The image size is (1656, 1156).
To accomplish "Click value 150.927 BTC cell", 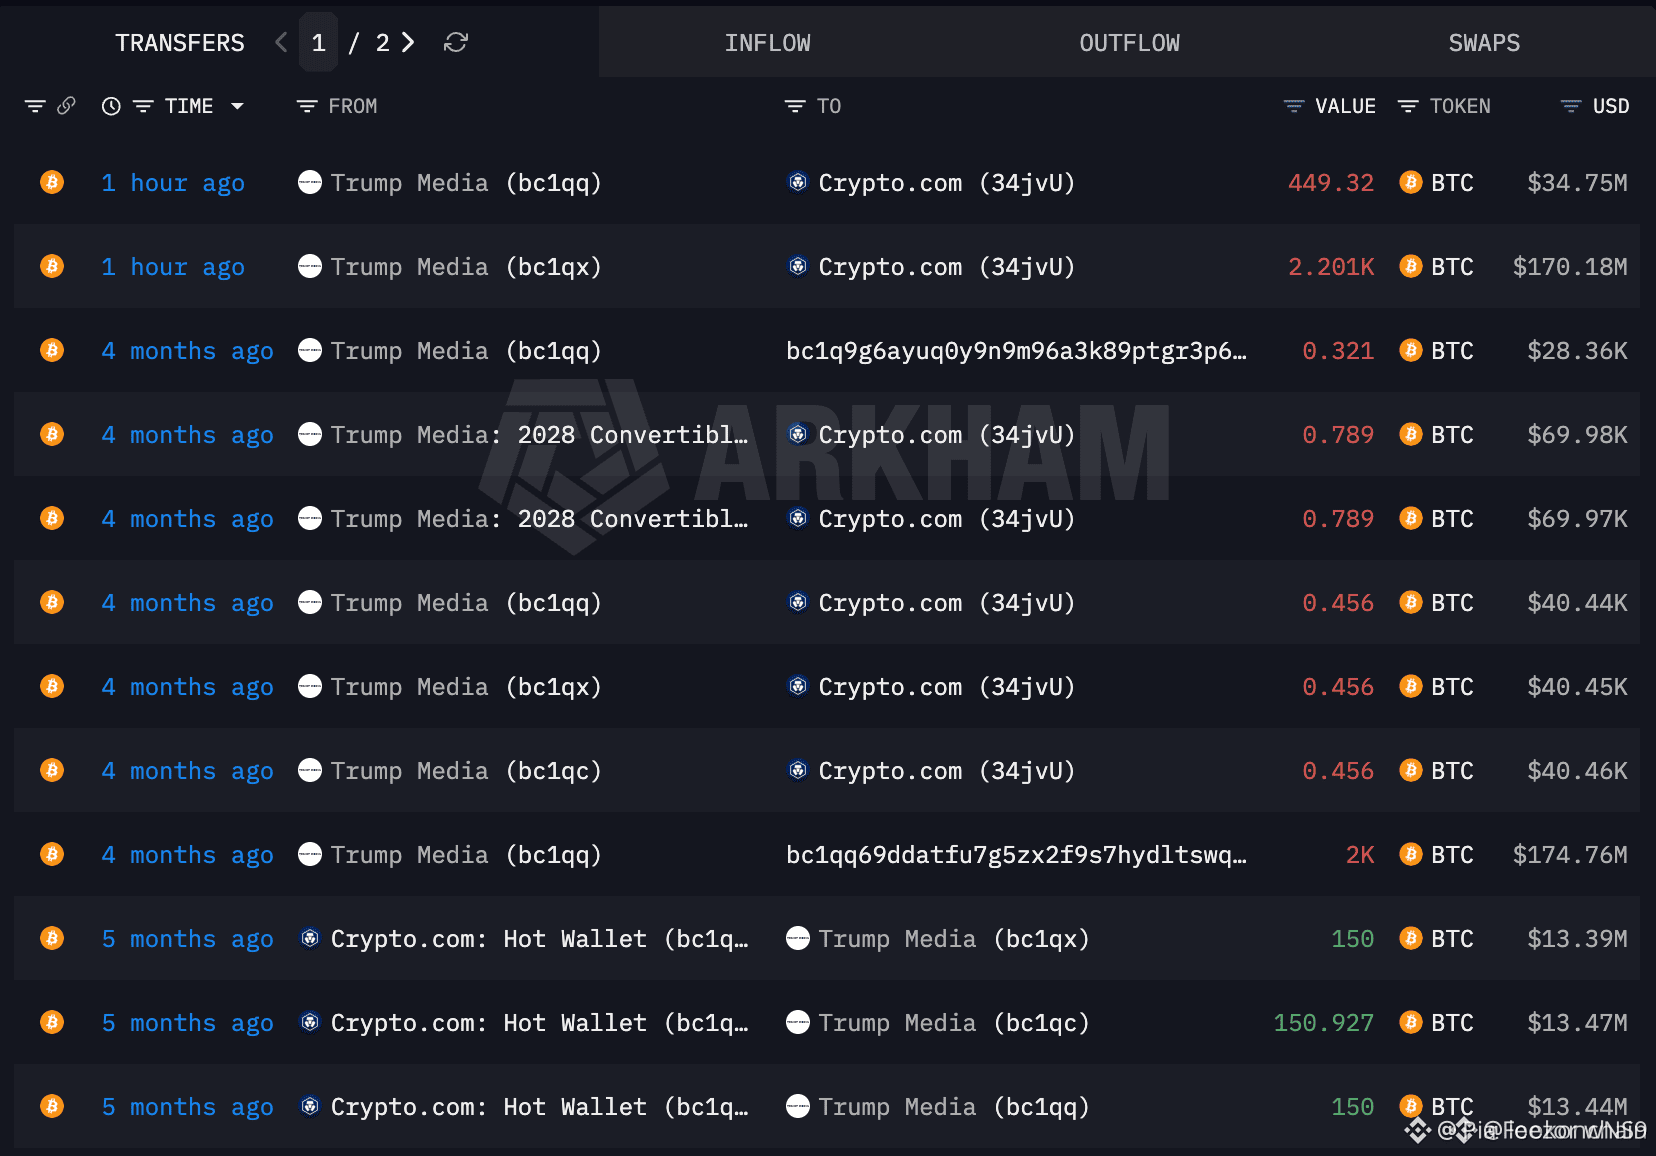I will [1324, 1023].
